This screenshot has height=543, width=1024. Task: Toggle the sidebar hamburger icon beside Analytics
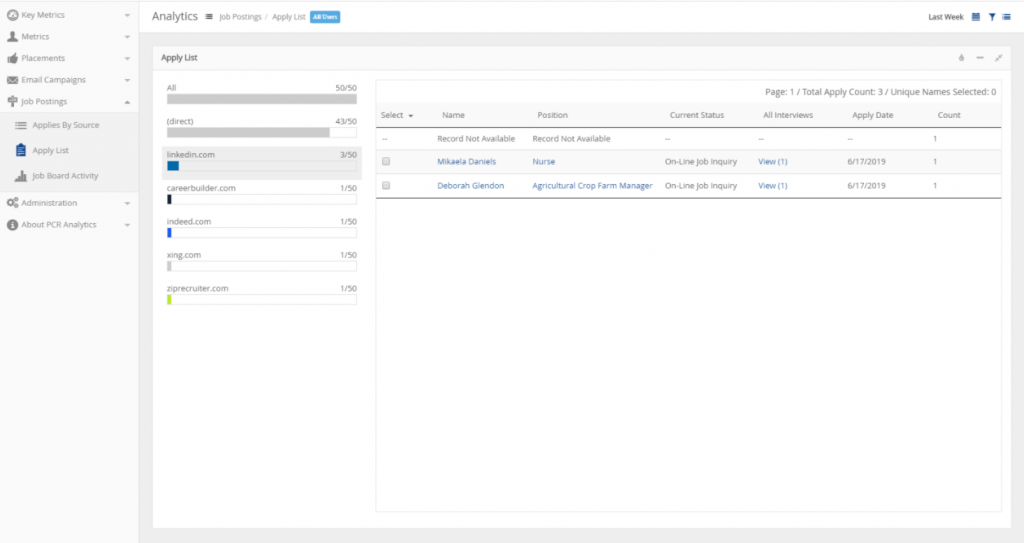(209, 16)
